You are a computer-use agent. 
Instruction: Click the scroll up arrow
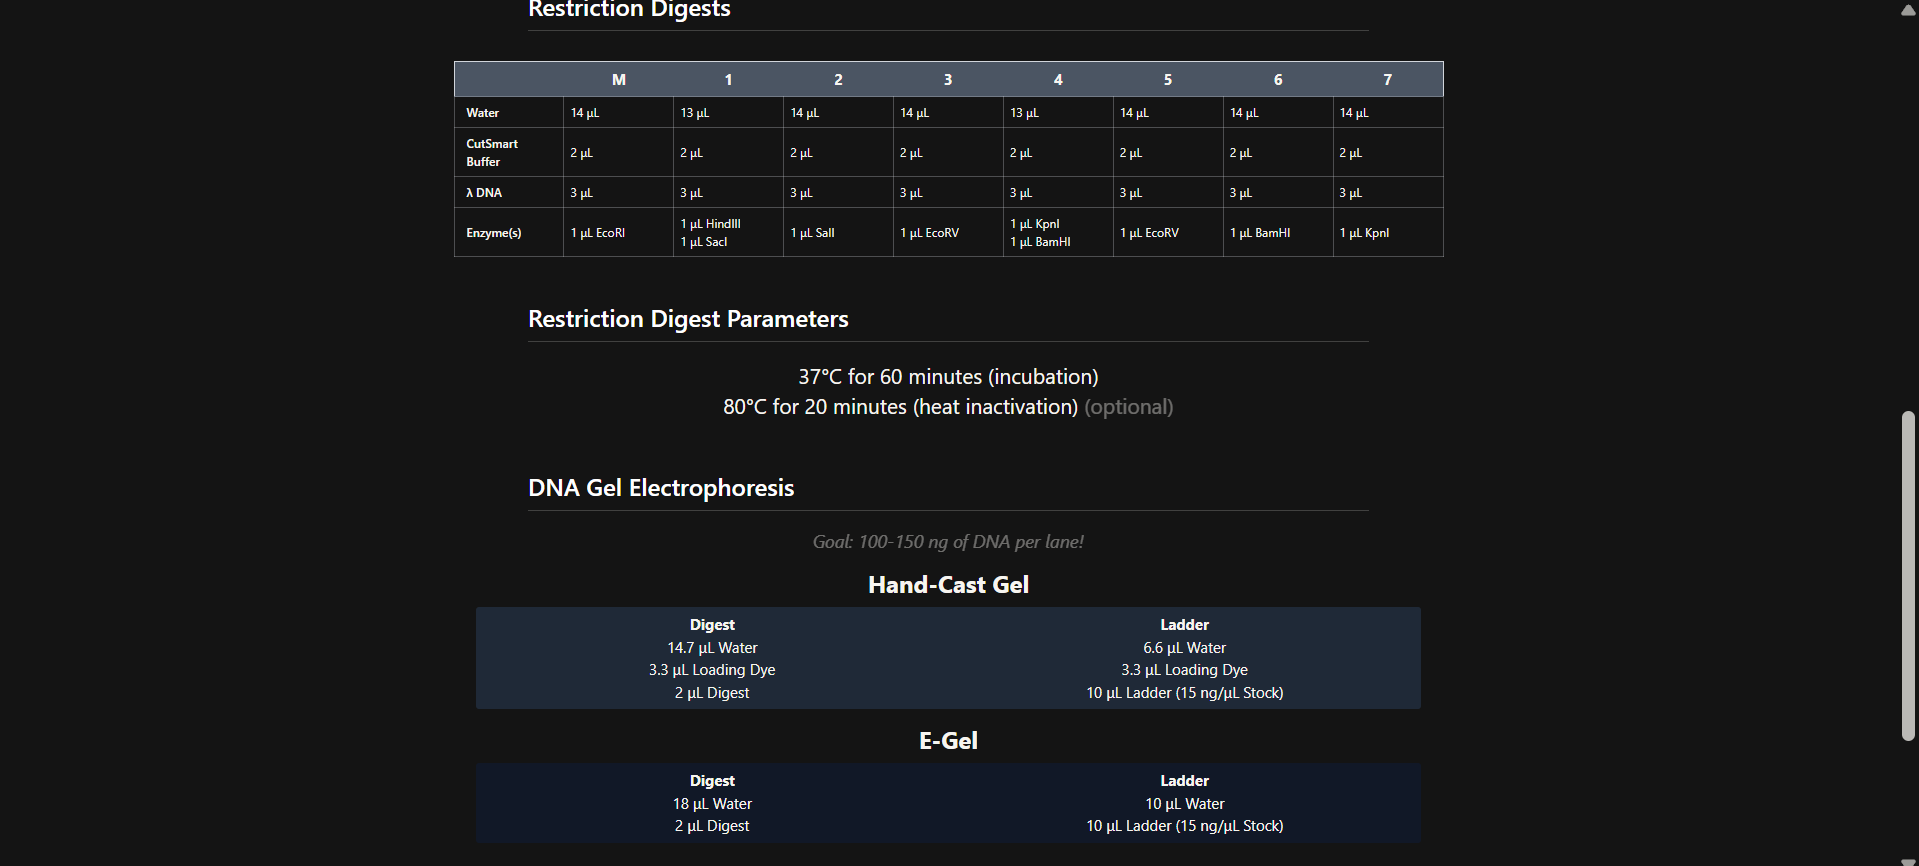(x=1908, y=10)
